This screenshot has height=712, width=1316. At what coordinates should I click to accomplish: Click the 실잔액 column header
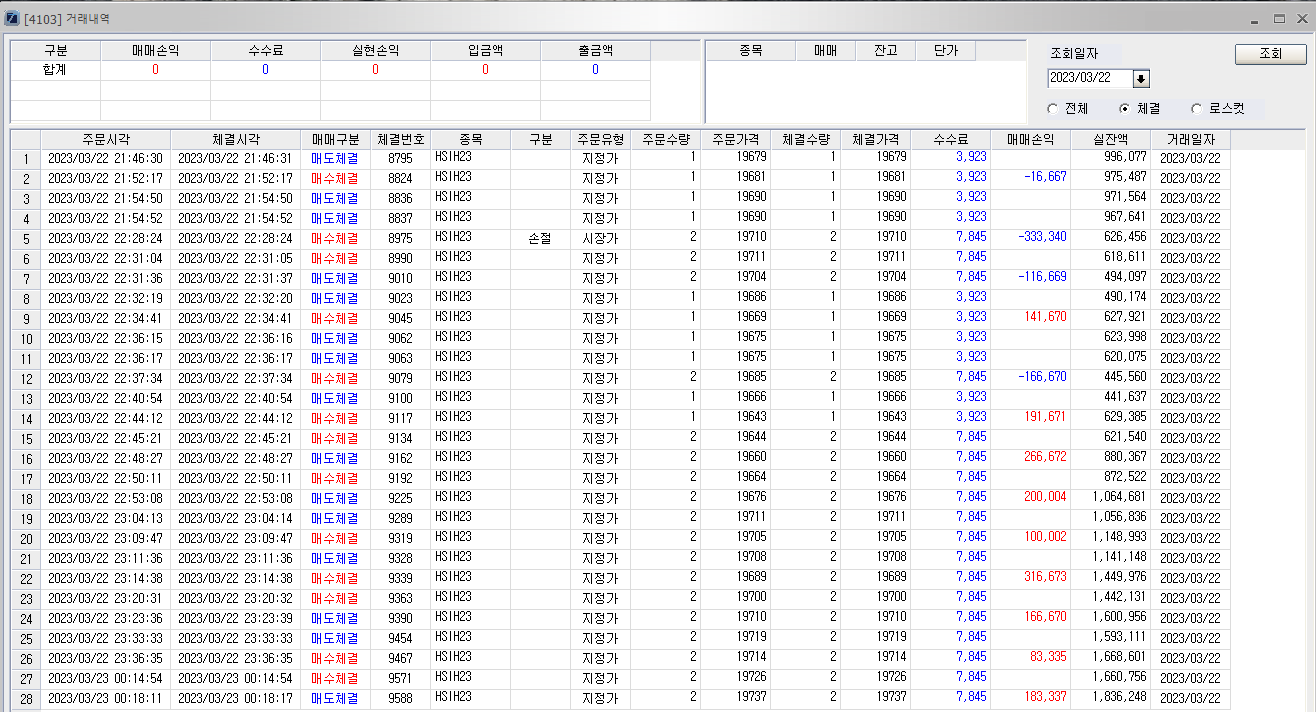[x=1110, y=140]
